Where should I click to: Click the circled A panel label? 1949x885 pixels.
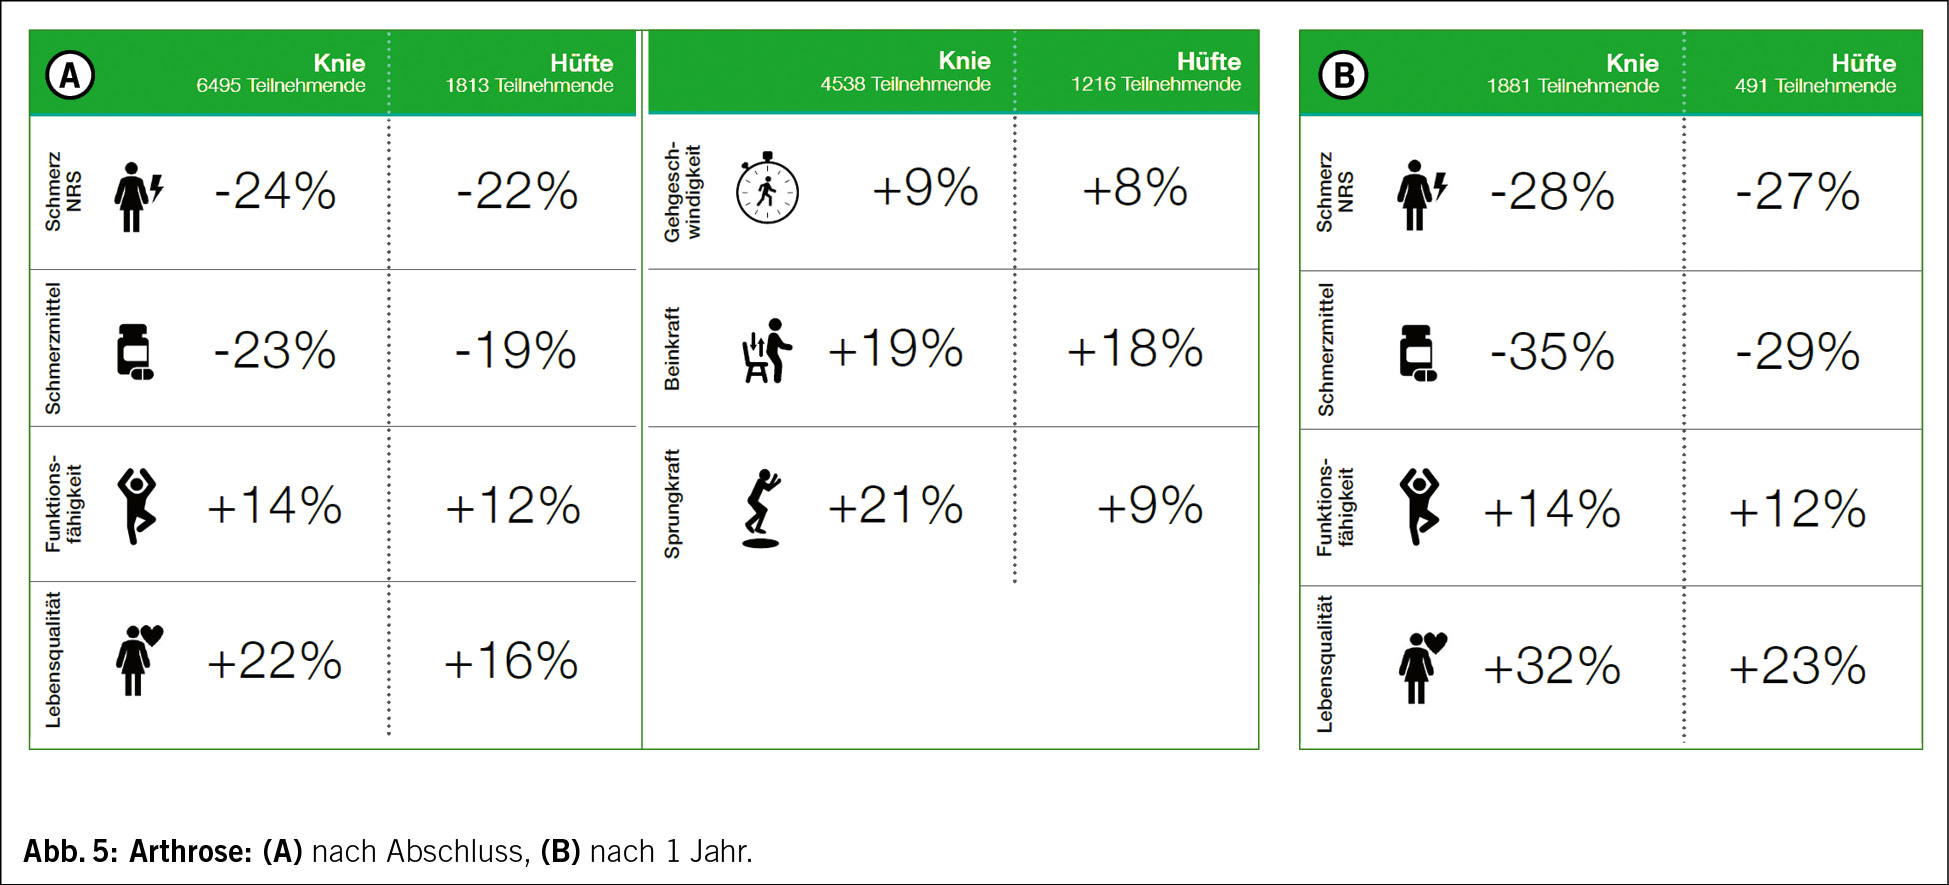(x=70, y=75)
